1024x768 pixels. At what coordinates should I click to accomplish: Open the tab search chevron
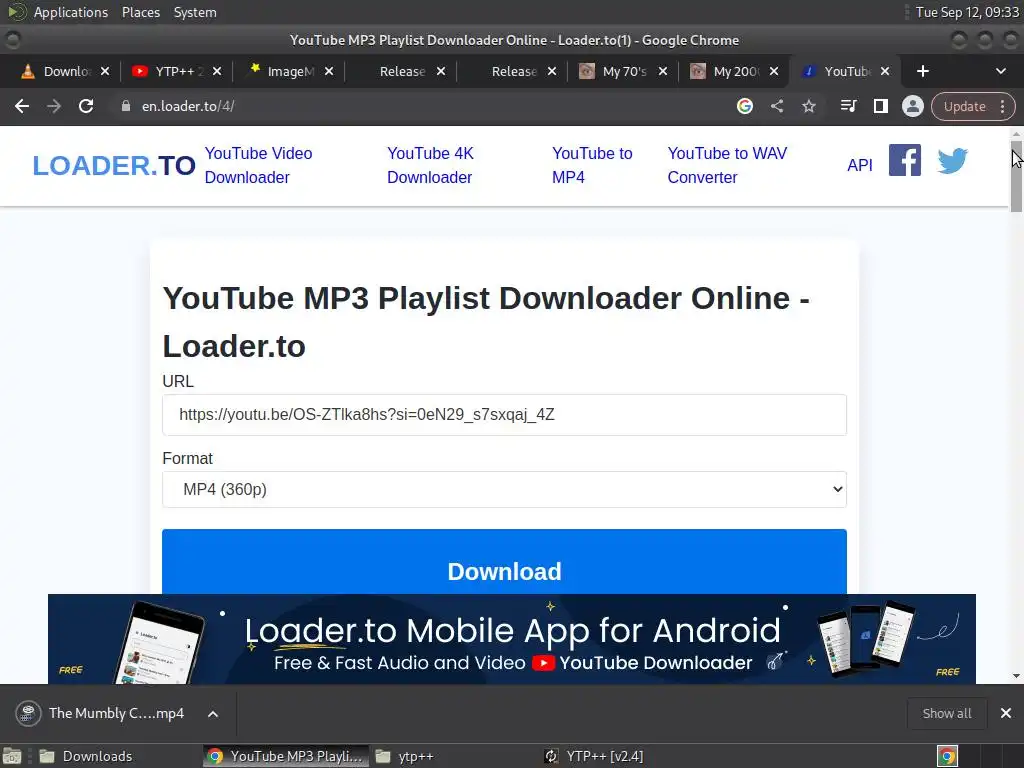coord(1000,71)
